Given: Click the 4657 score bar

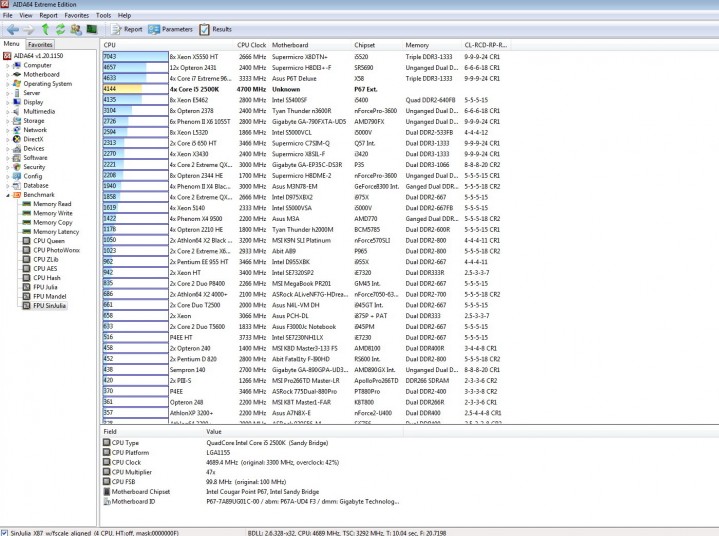Looking at the screenshot, I should [125, 67].
